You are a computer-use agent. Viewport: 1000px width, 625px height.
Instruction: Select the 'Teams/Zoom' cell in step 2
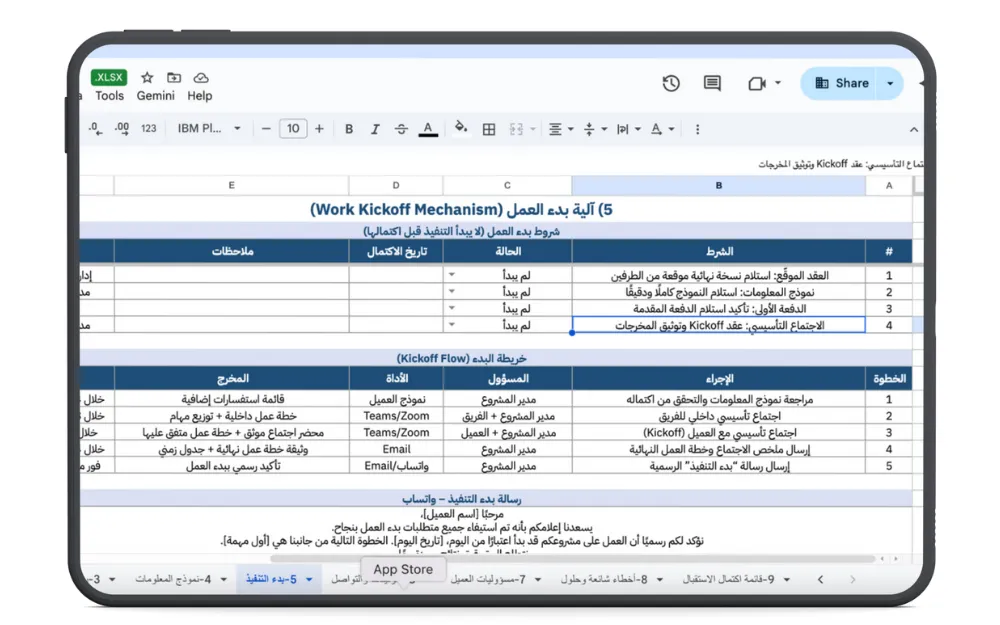click(396, 416)
